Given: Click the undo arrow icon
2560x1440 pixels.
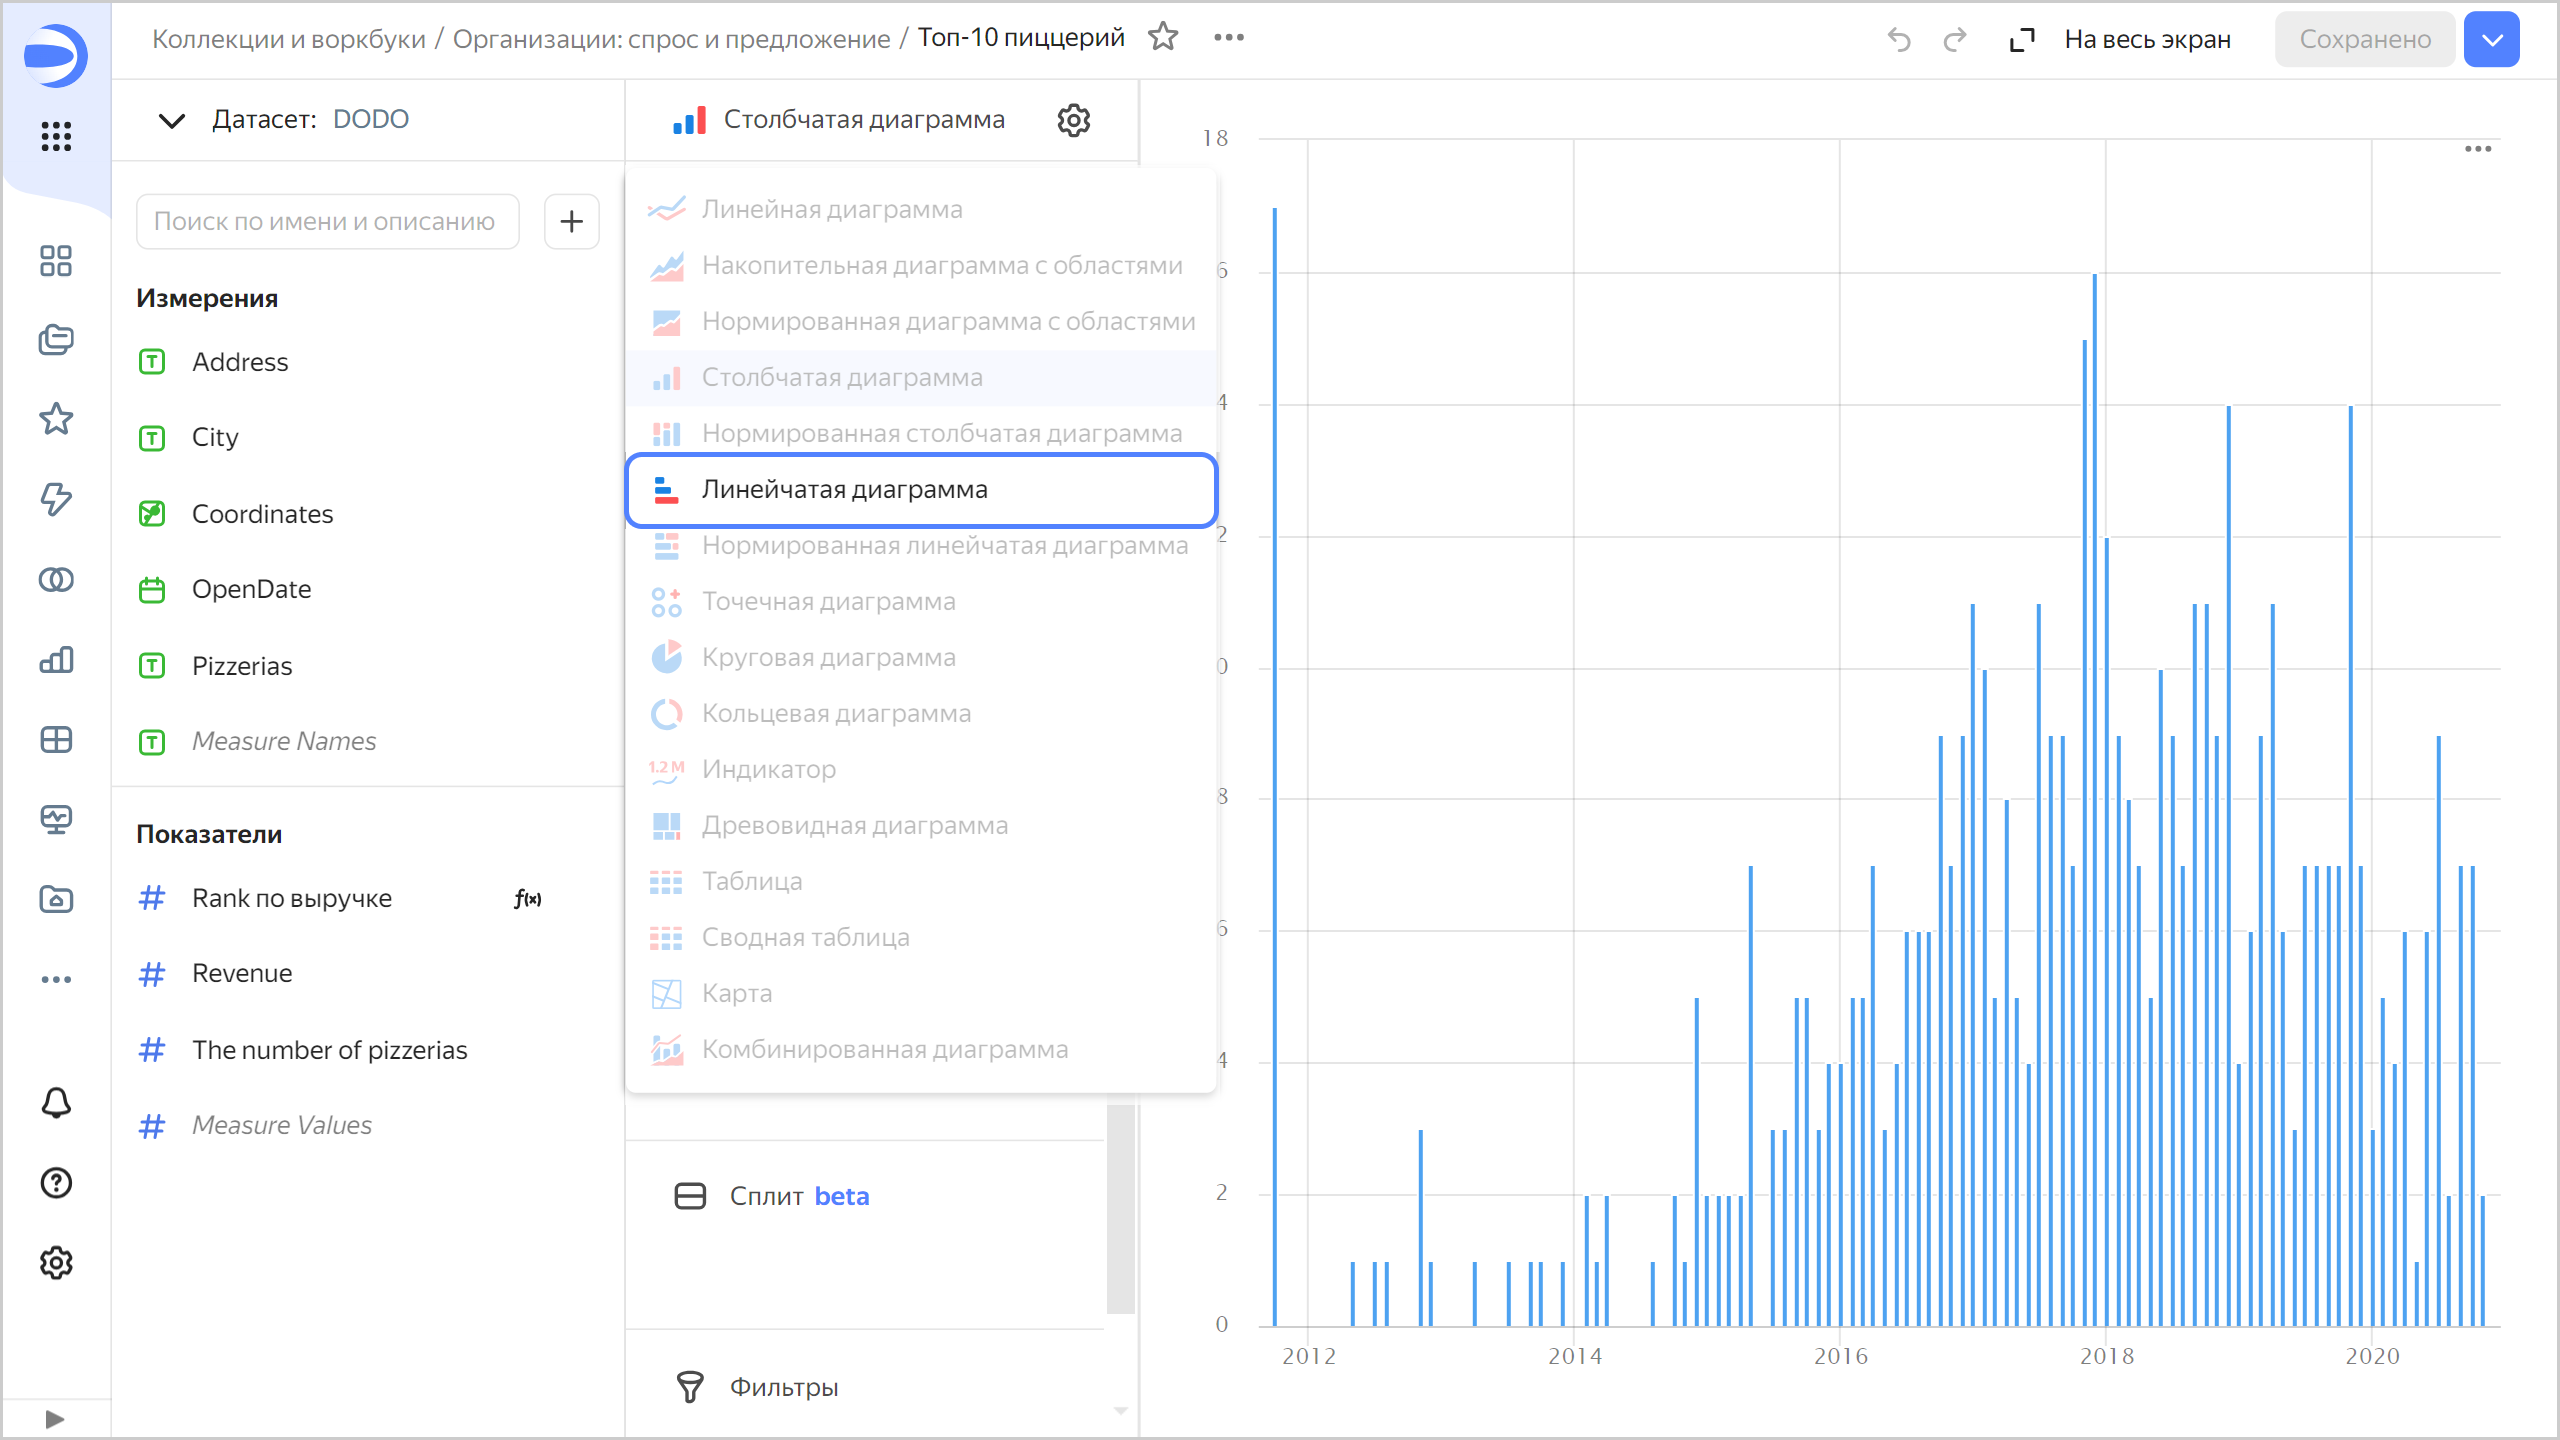Looking at the screenshot, I should (1898, 40).
